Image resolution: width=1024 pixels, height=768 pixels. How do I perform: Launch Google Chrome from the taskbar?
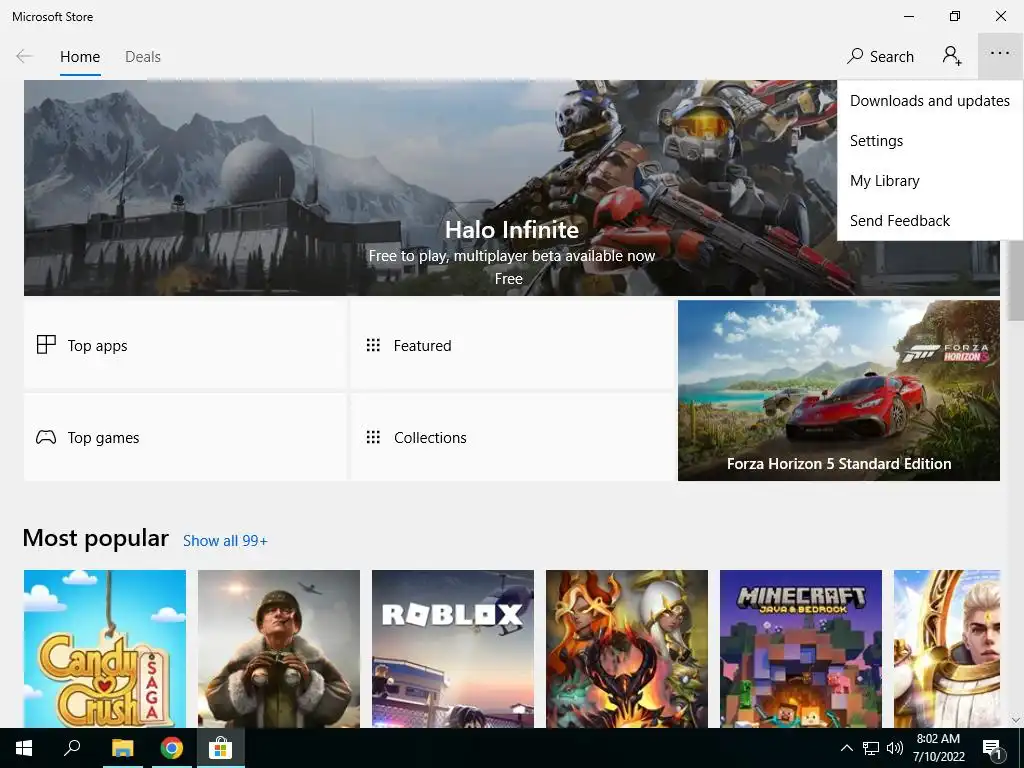point(172,748)
